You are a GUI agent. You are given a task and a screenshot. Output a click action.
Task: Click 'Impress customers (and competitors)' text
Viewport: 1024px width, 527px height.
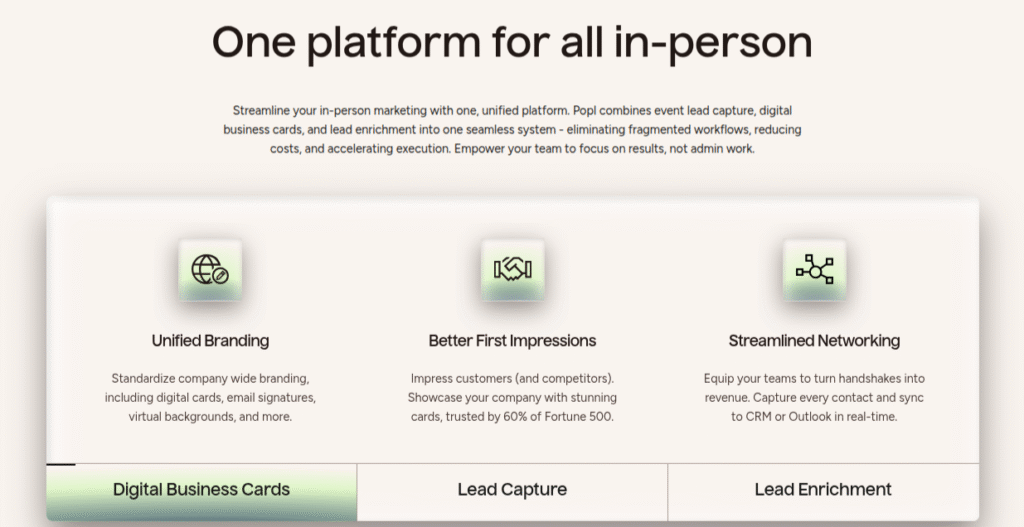click(512, 378)
